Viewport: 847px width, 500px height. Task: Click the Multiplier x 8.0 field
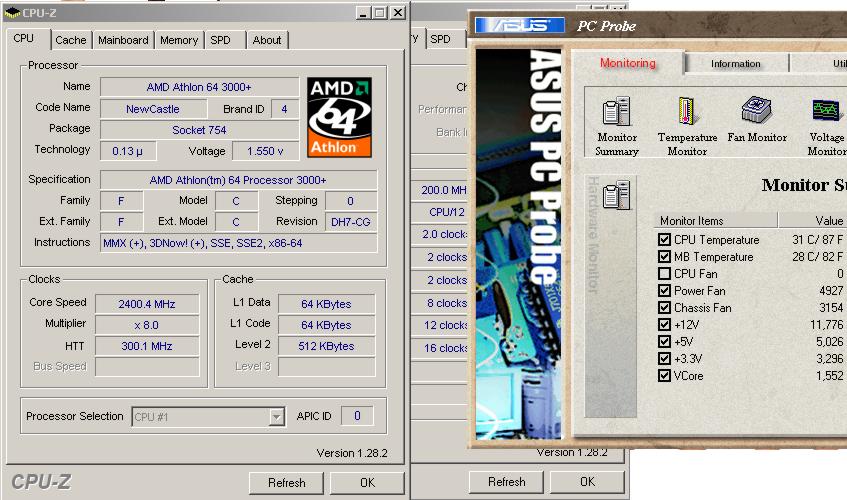pos(147,325)
